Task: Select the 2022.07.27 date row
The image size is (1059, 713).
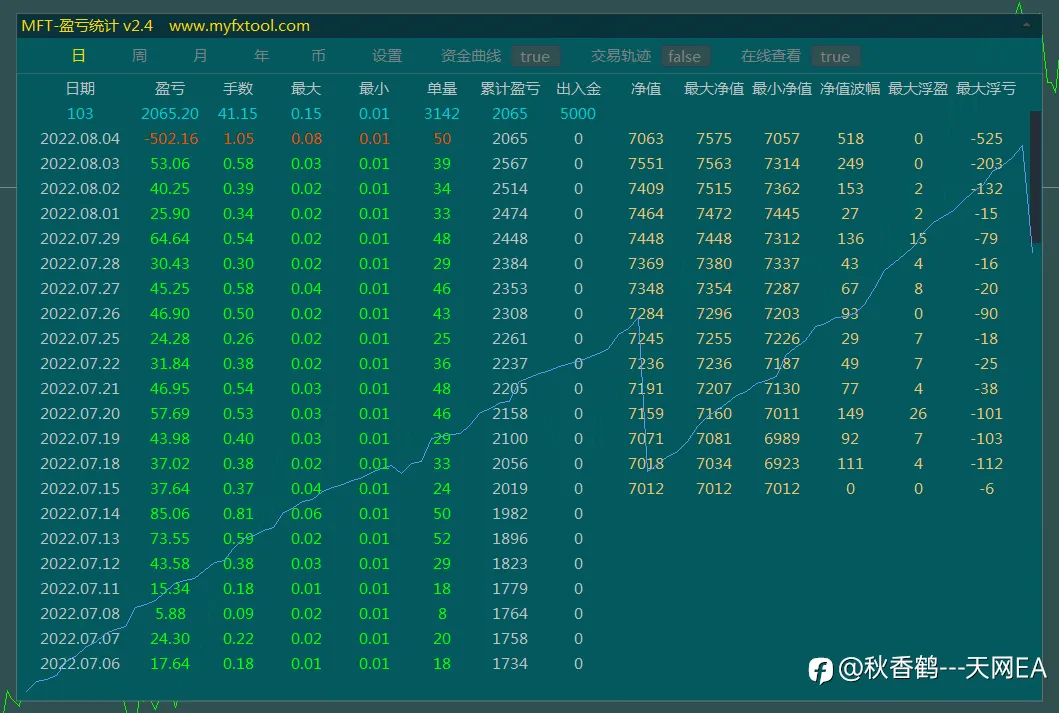Action: [x=80, y=288]
